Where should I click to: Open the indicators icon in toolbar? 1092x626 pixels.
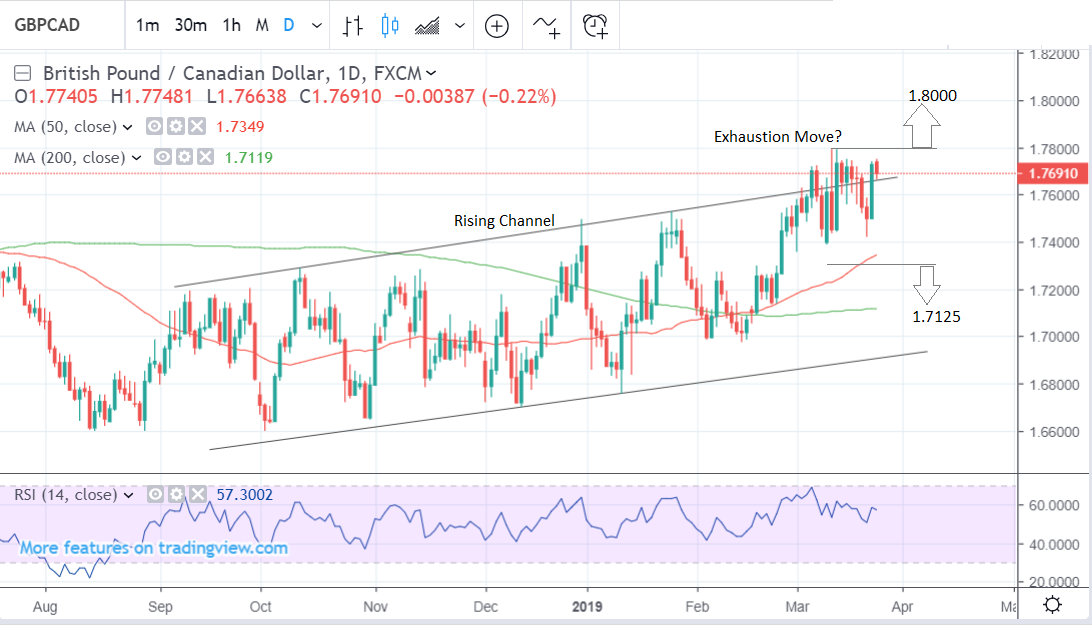tap(547, 26)
